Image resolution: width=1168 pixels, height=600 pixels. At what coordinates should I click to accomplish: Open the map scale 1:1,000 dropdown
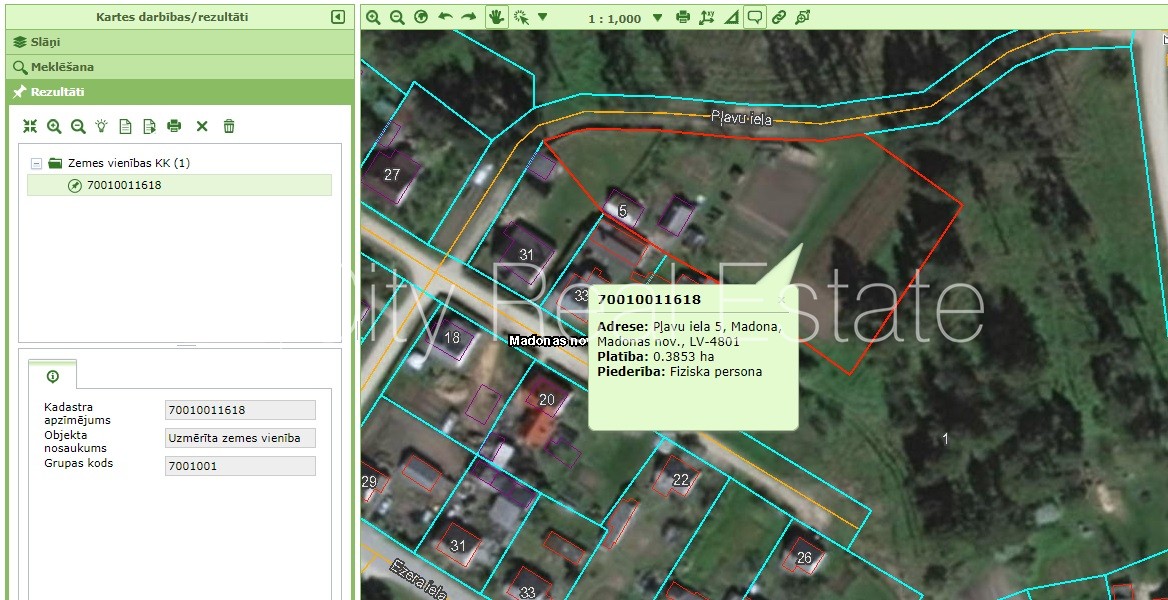[x=657, y=18]
